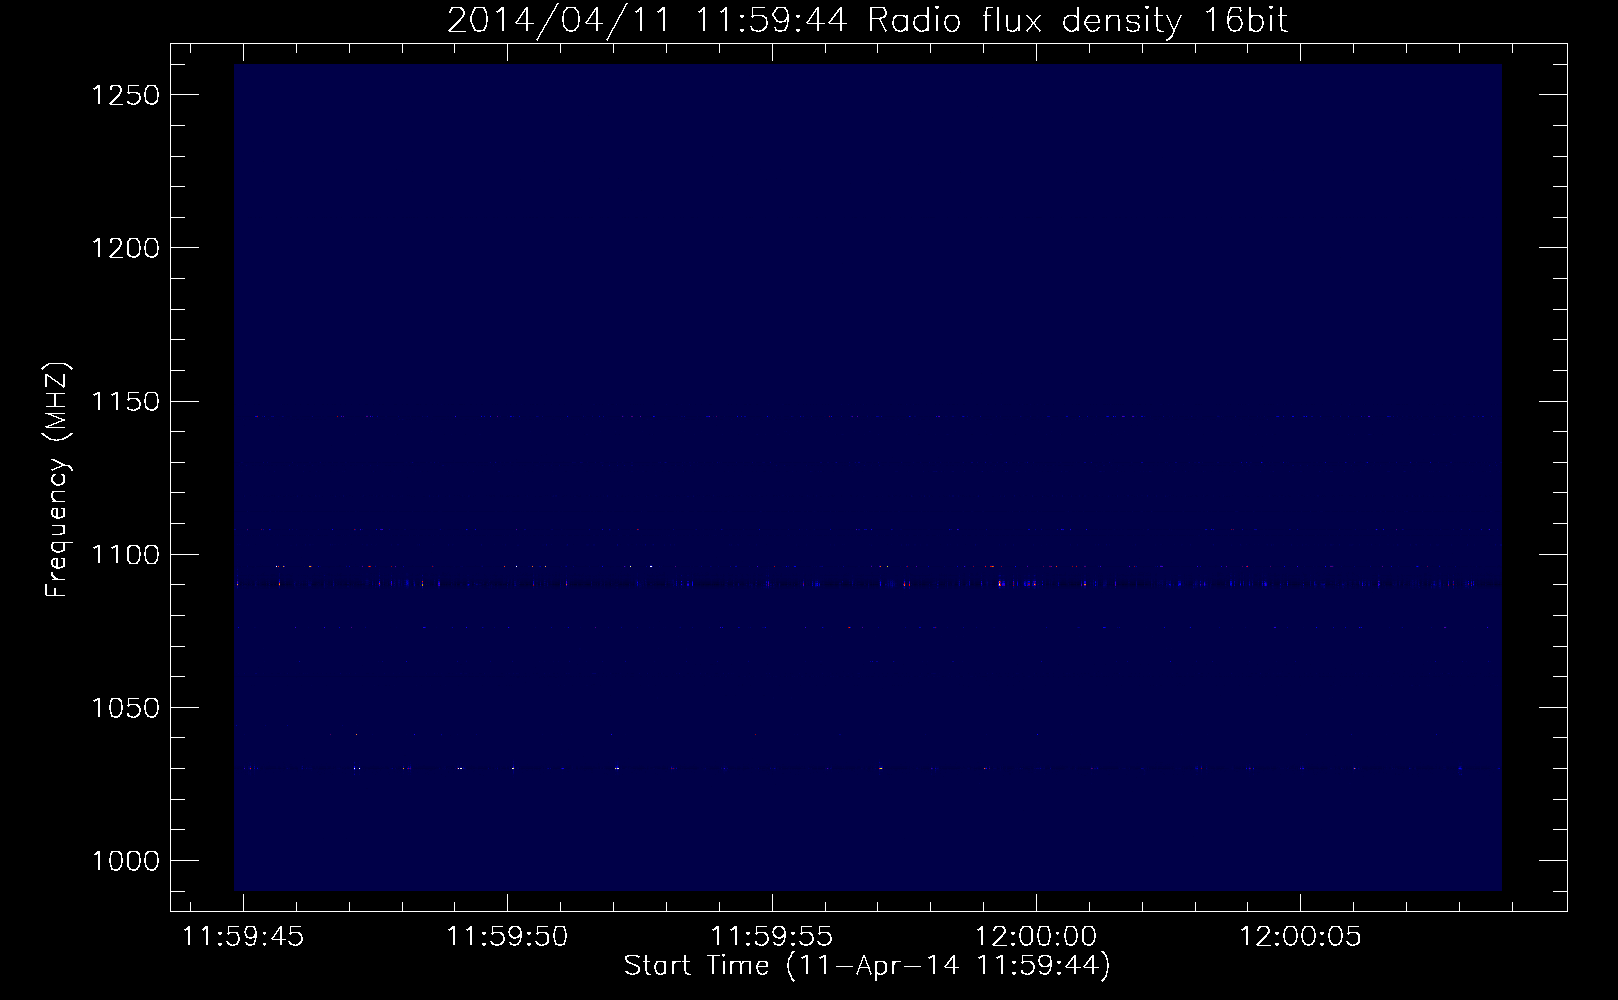
Task: Click the 'Start Time (11-Apr-14 11:59:44)' axis label
Action: [x=867, y=966]
